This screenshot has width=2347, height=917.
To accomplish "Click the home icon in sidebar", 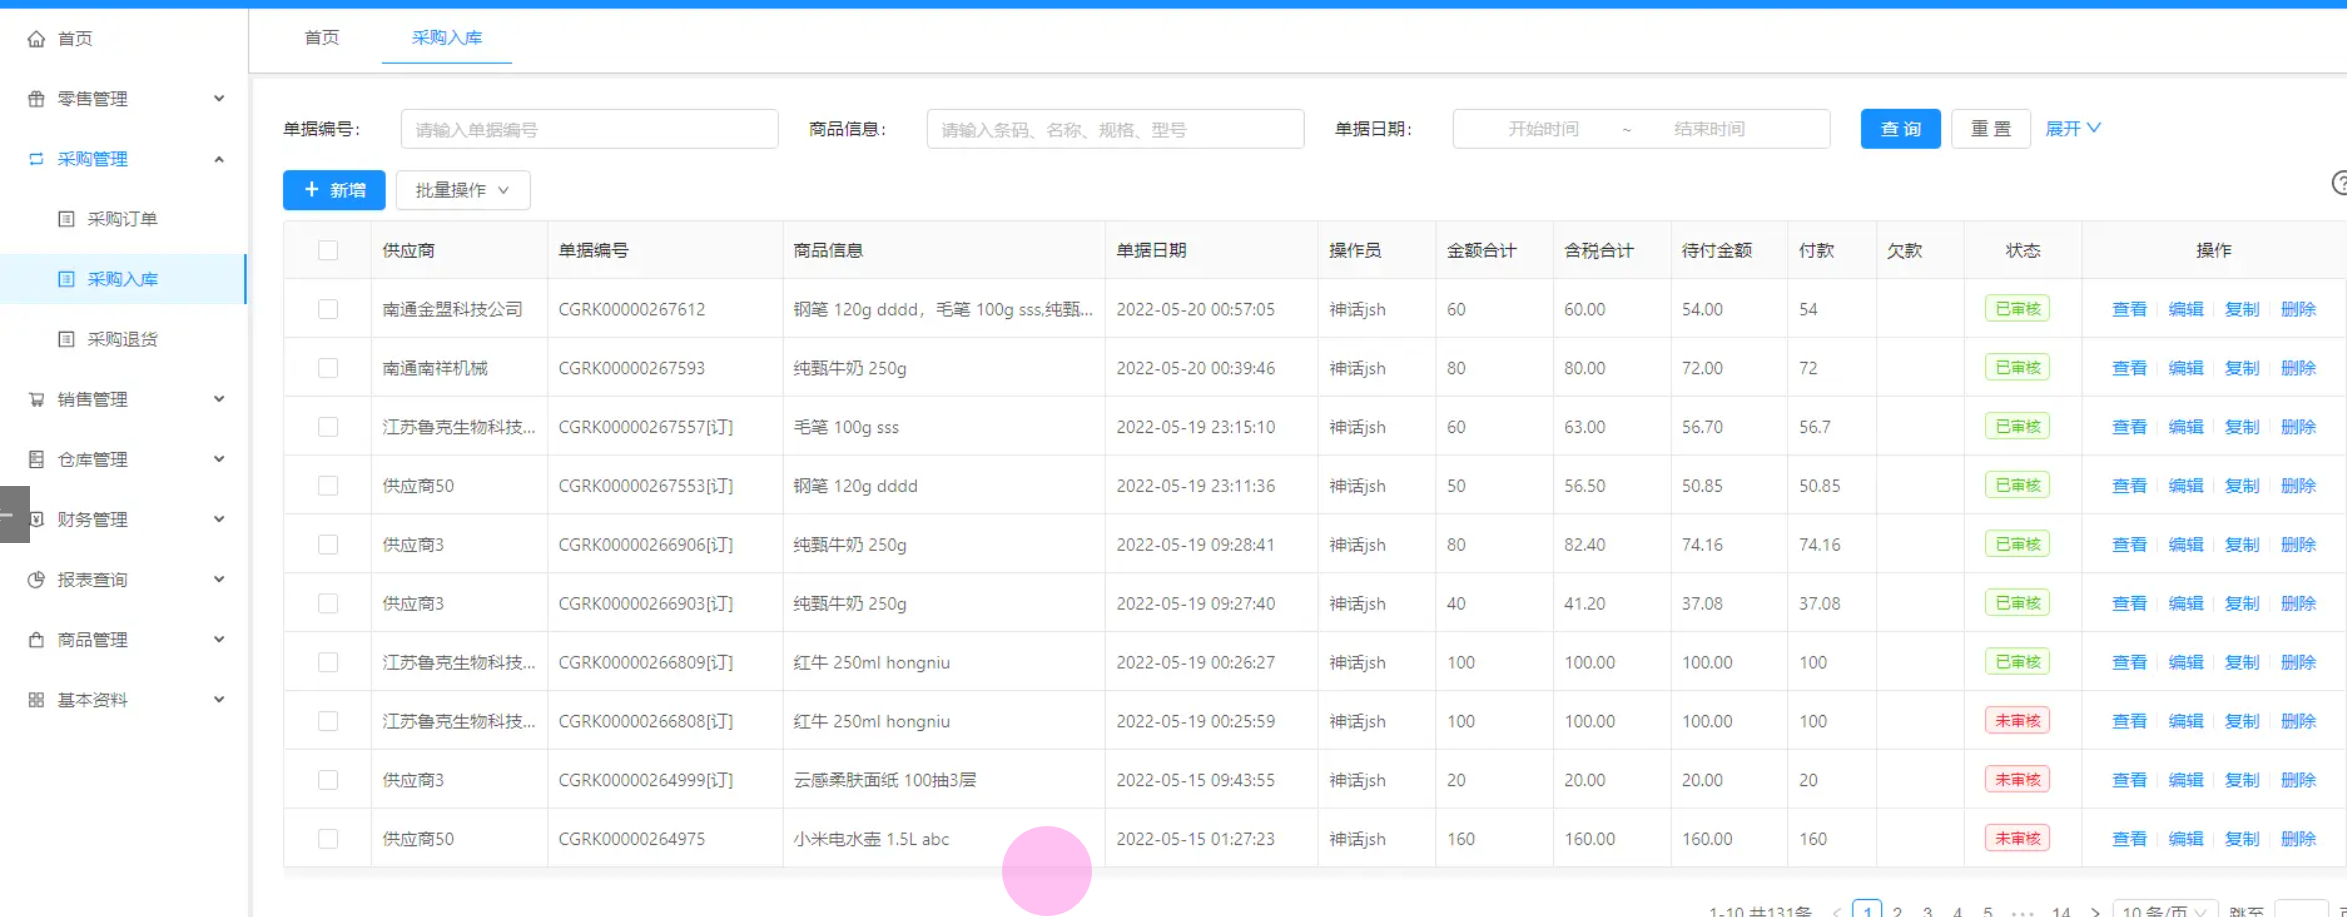I will point(36,39).
